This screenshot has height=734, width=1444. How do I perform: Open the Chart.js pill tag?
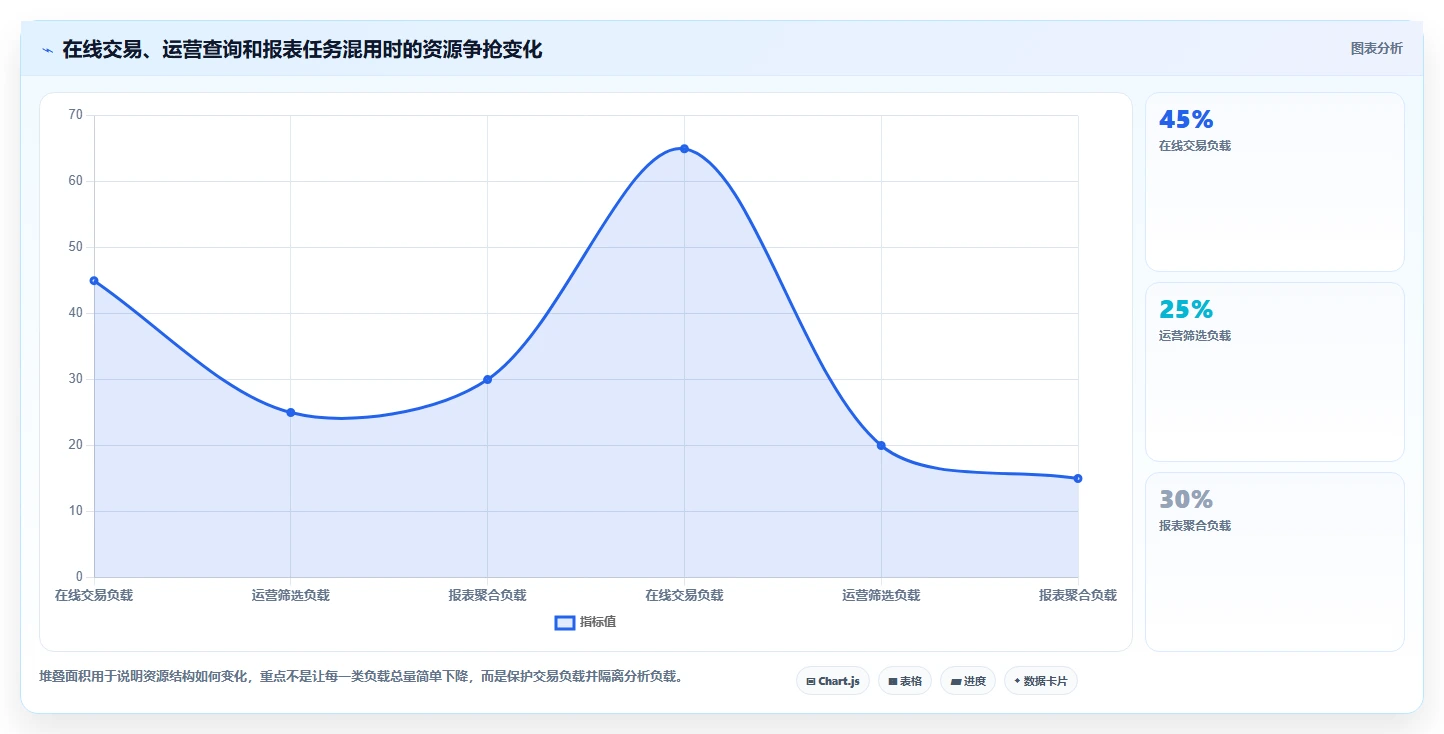pyautogui.click(x=833, y=681)
